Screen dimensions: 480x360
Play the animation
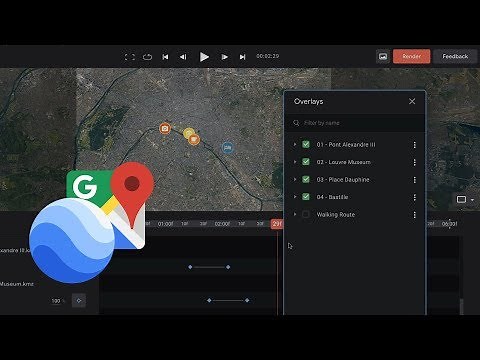204,57
